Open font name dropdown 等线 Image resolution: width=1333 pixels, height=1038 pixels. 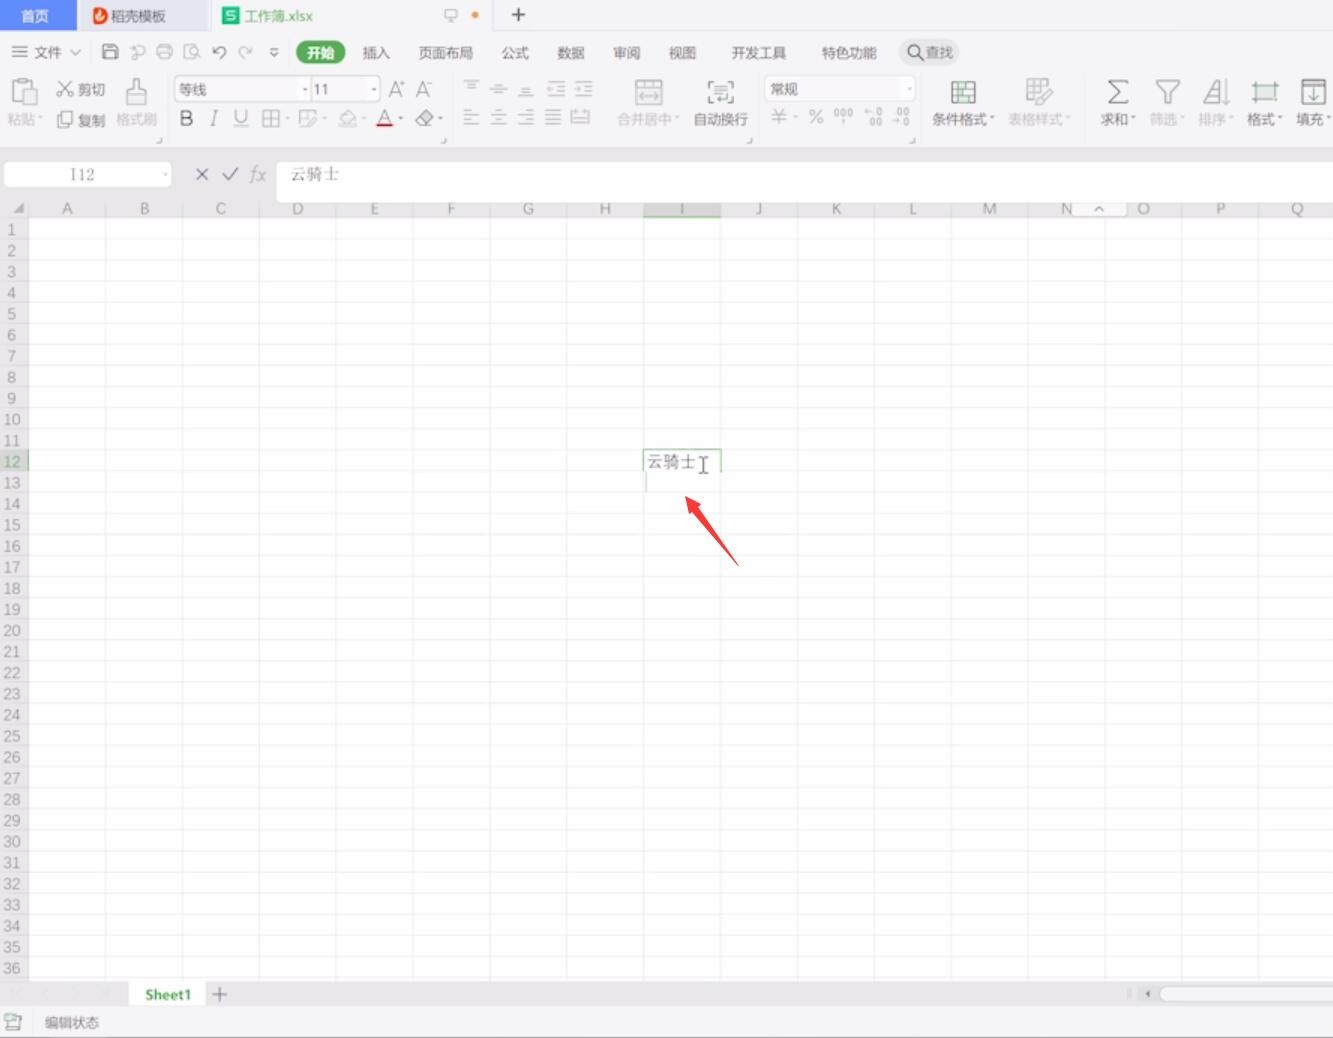[x=305, y=89]
